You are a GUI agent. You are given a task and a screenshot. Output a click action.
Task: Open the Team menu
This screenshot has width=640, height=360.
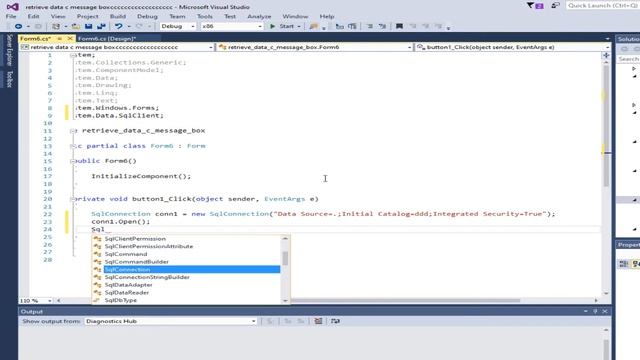[x=177, y=16]
